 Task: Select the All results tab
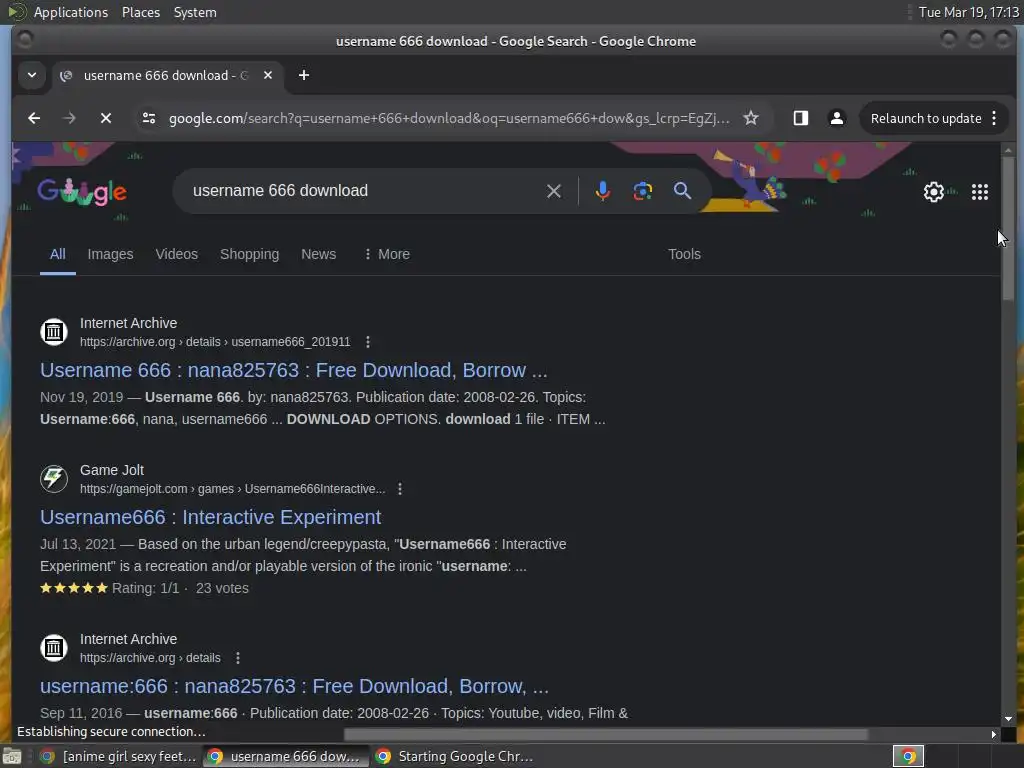tap(57, 254)
